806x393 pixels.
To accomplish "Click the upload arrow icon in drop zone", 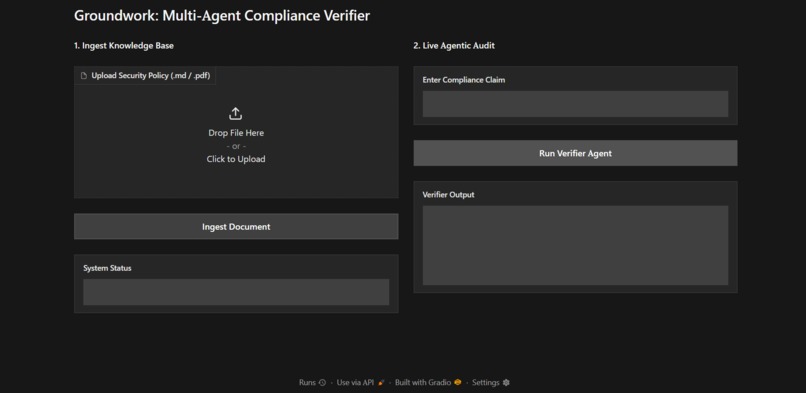I will click(x=235, y=114).
